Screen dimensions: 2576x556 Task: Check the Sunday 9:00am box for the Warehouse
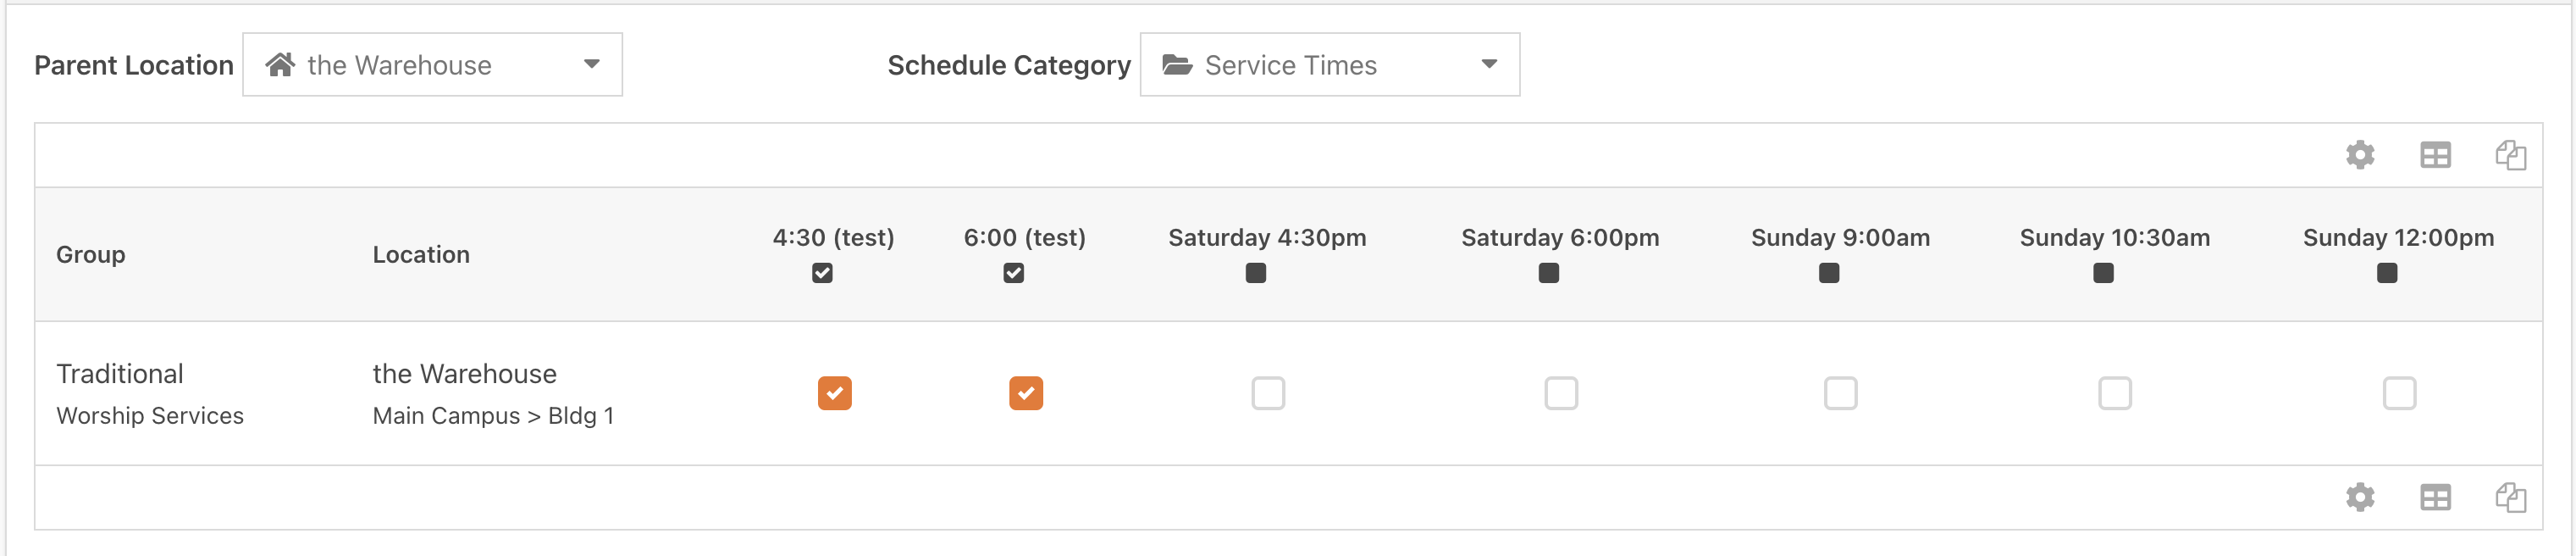pos(1840,394)
